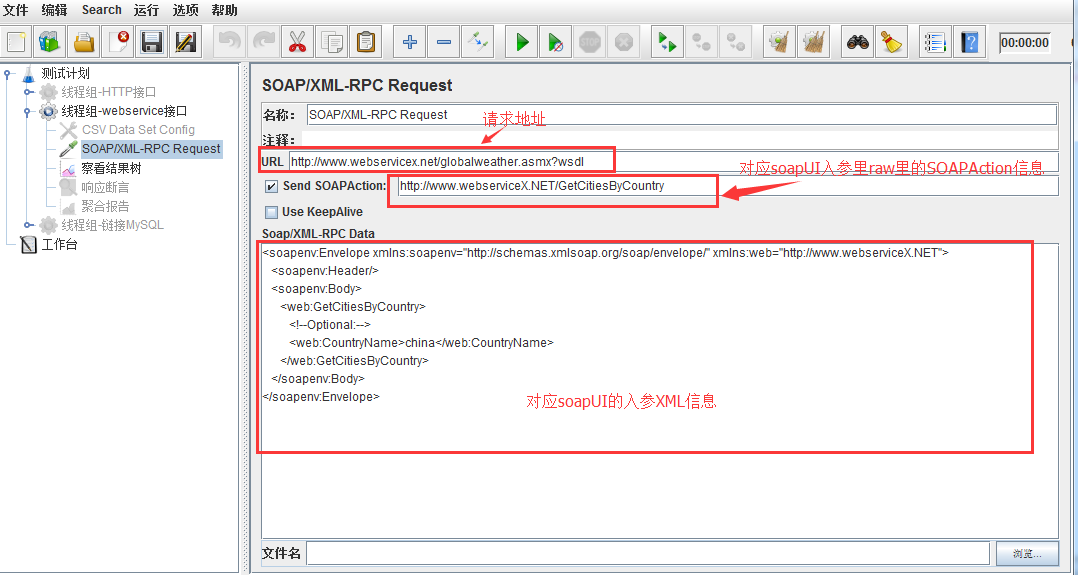Expand the 线程组-链接MySQL node

[28, 225]
